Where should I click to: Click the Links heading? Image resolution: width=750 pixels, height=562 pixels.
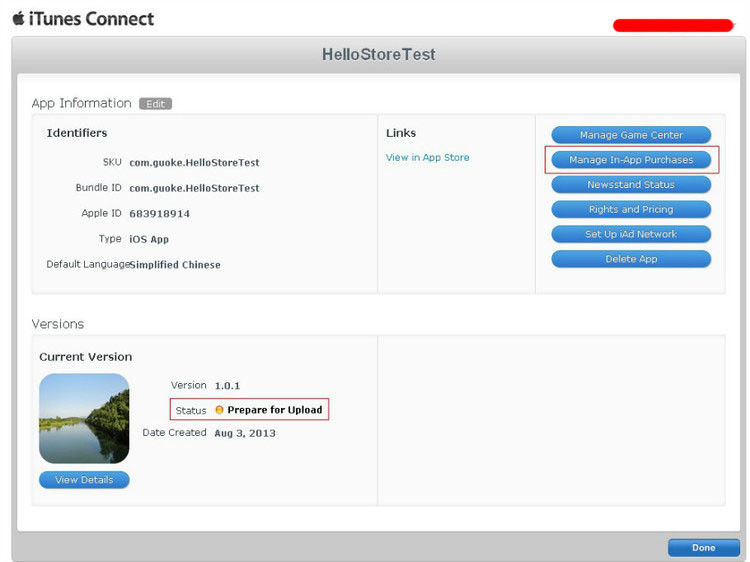click(x=401, y=133)
